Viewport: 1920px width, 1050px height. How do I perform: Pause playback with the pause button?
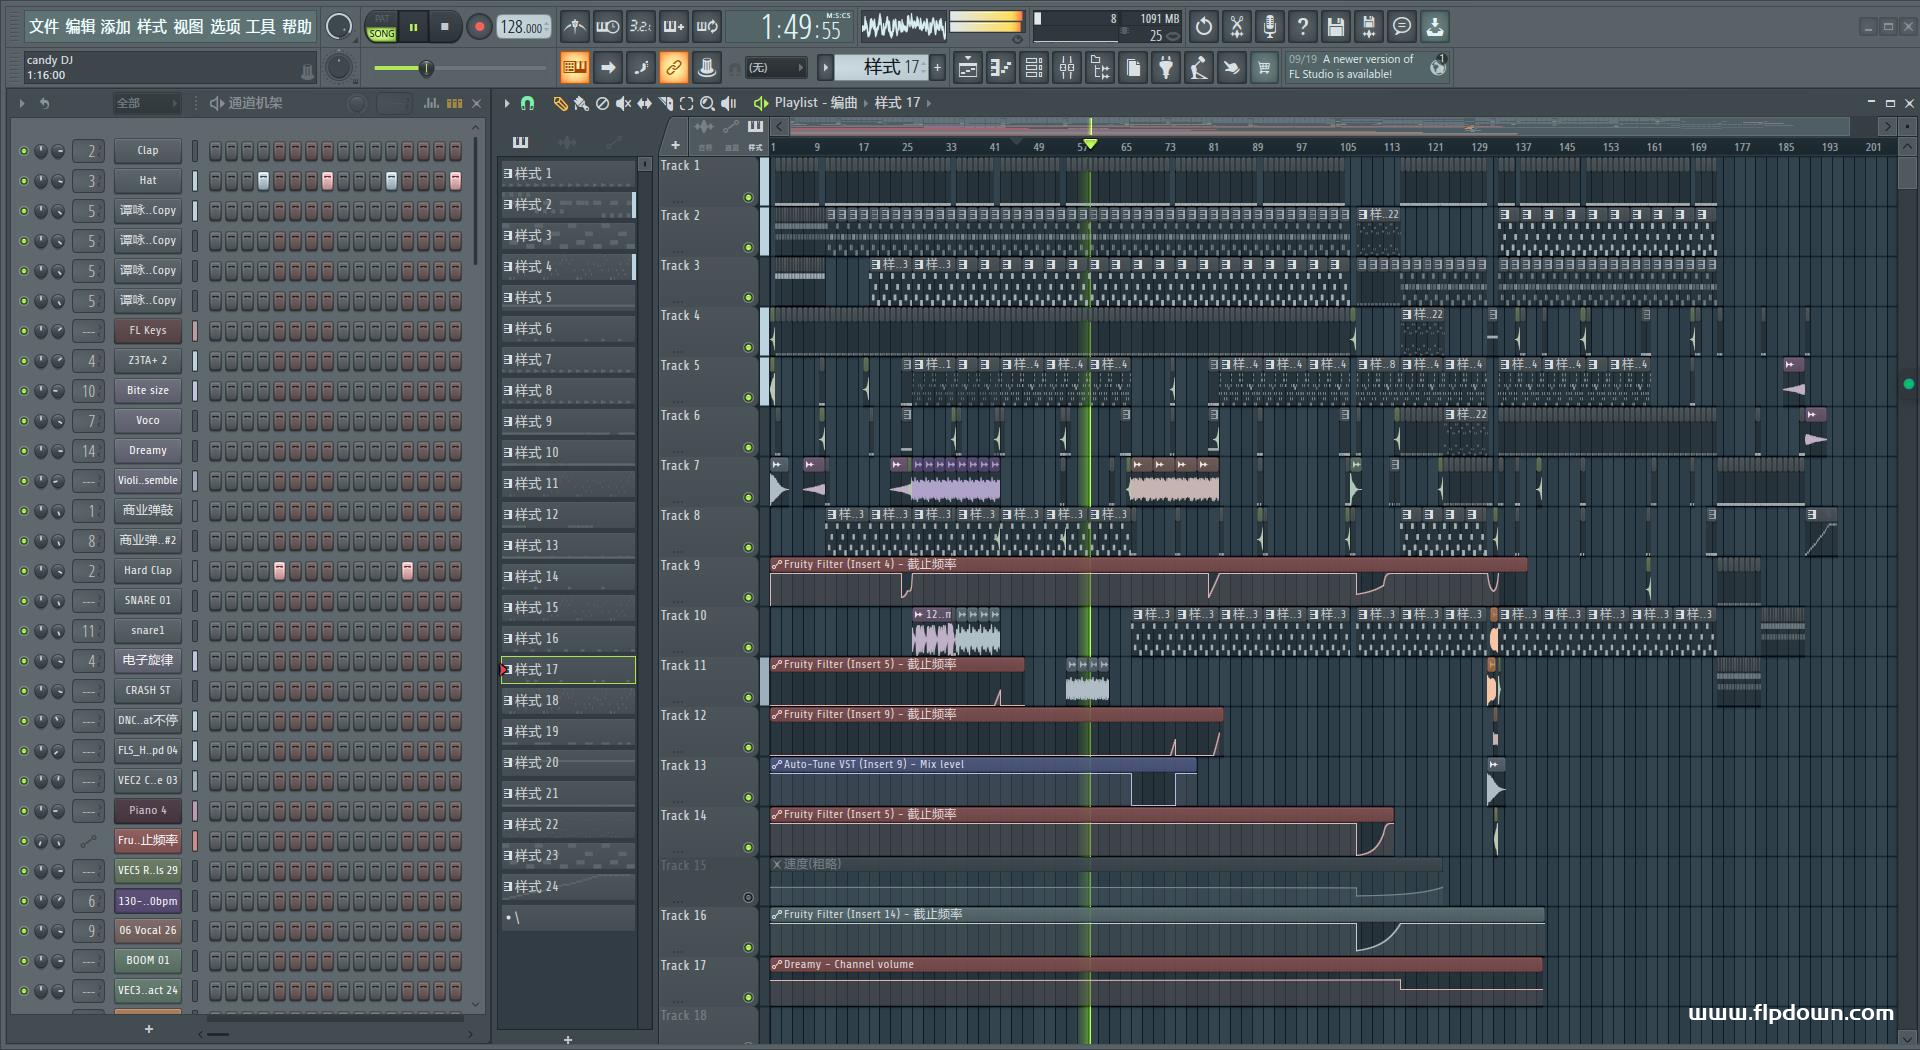tap(413, 27)
